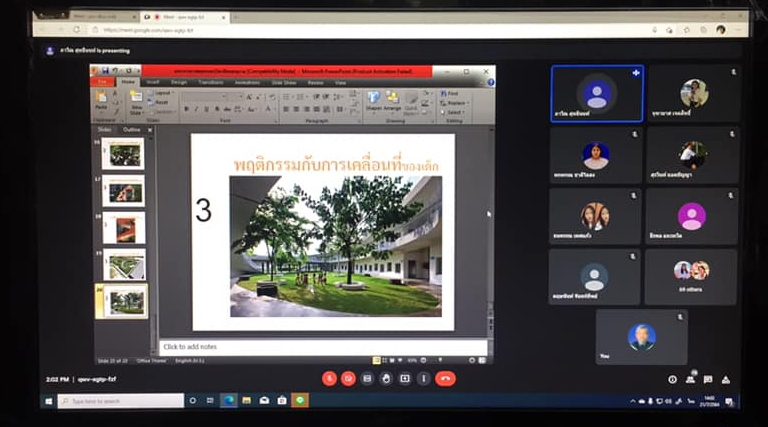Screen dimensions: 768x427
Task: Expand the Layout dropdown in Slides group
Action: tap(163, 93)
